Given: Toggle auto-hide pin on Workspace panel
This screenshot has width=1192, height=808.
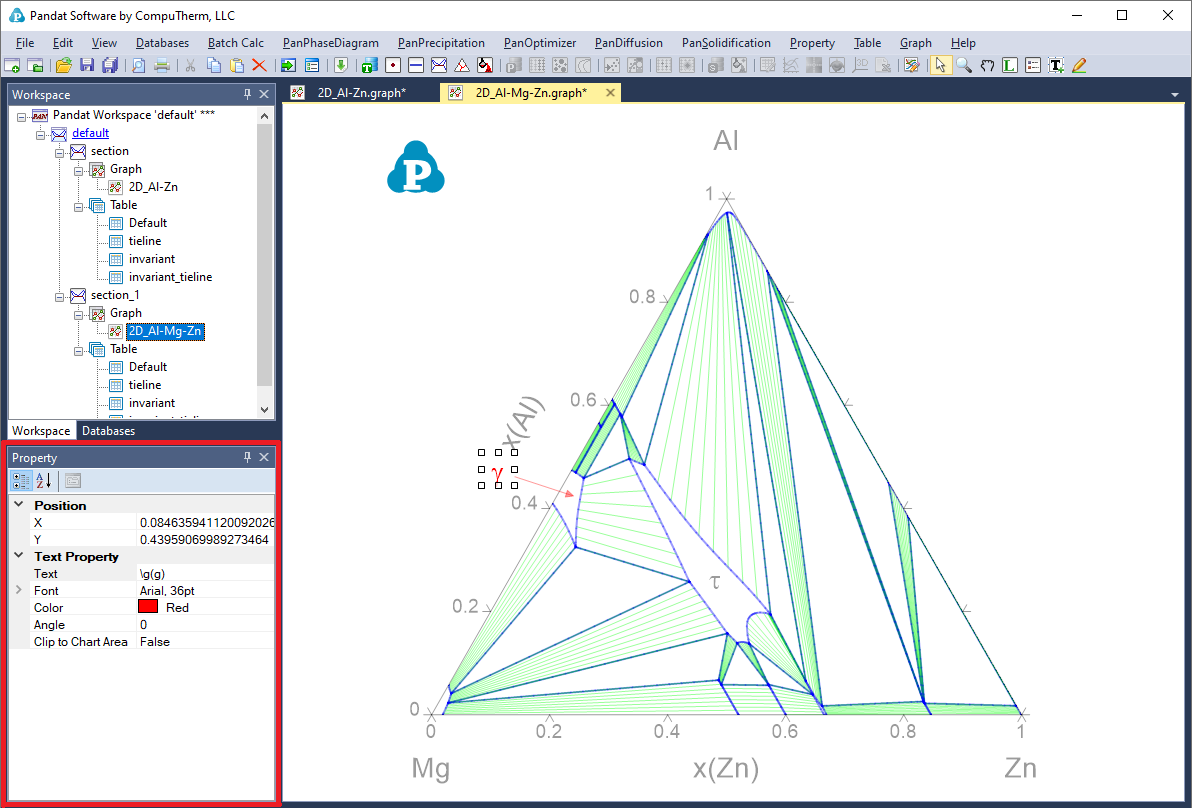Looking at the screenshot, I should (x=247, y=94).
